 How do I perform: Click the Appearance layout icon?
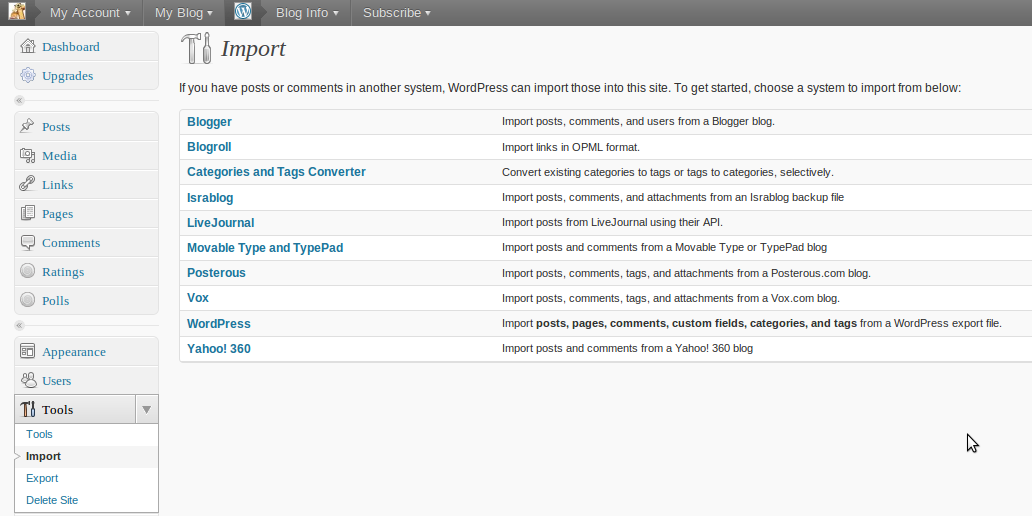click(28, 351)
